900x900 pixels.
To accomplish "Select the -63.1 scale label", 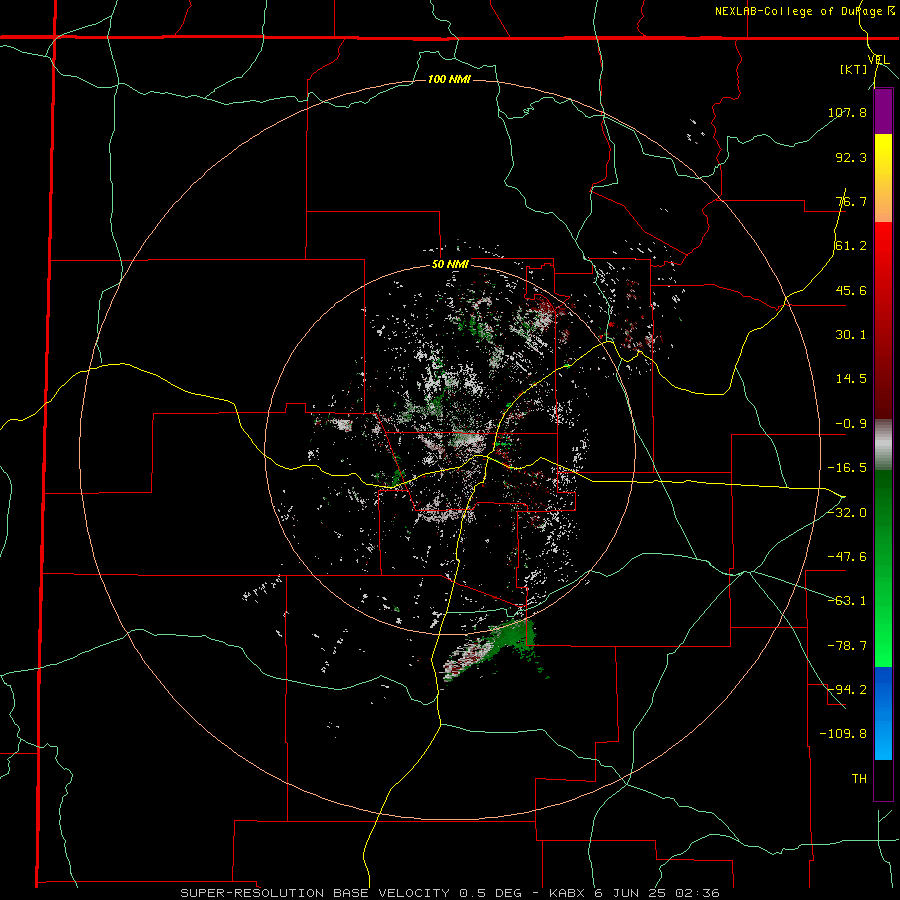I will pos(847,601).
